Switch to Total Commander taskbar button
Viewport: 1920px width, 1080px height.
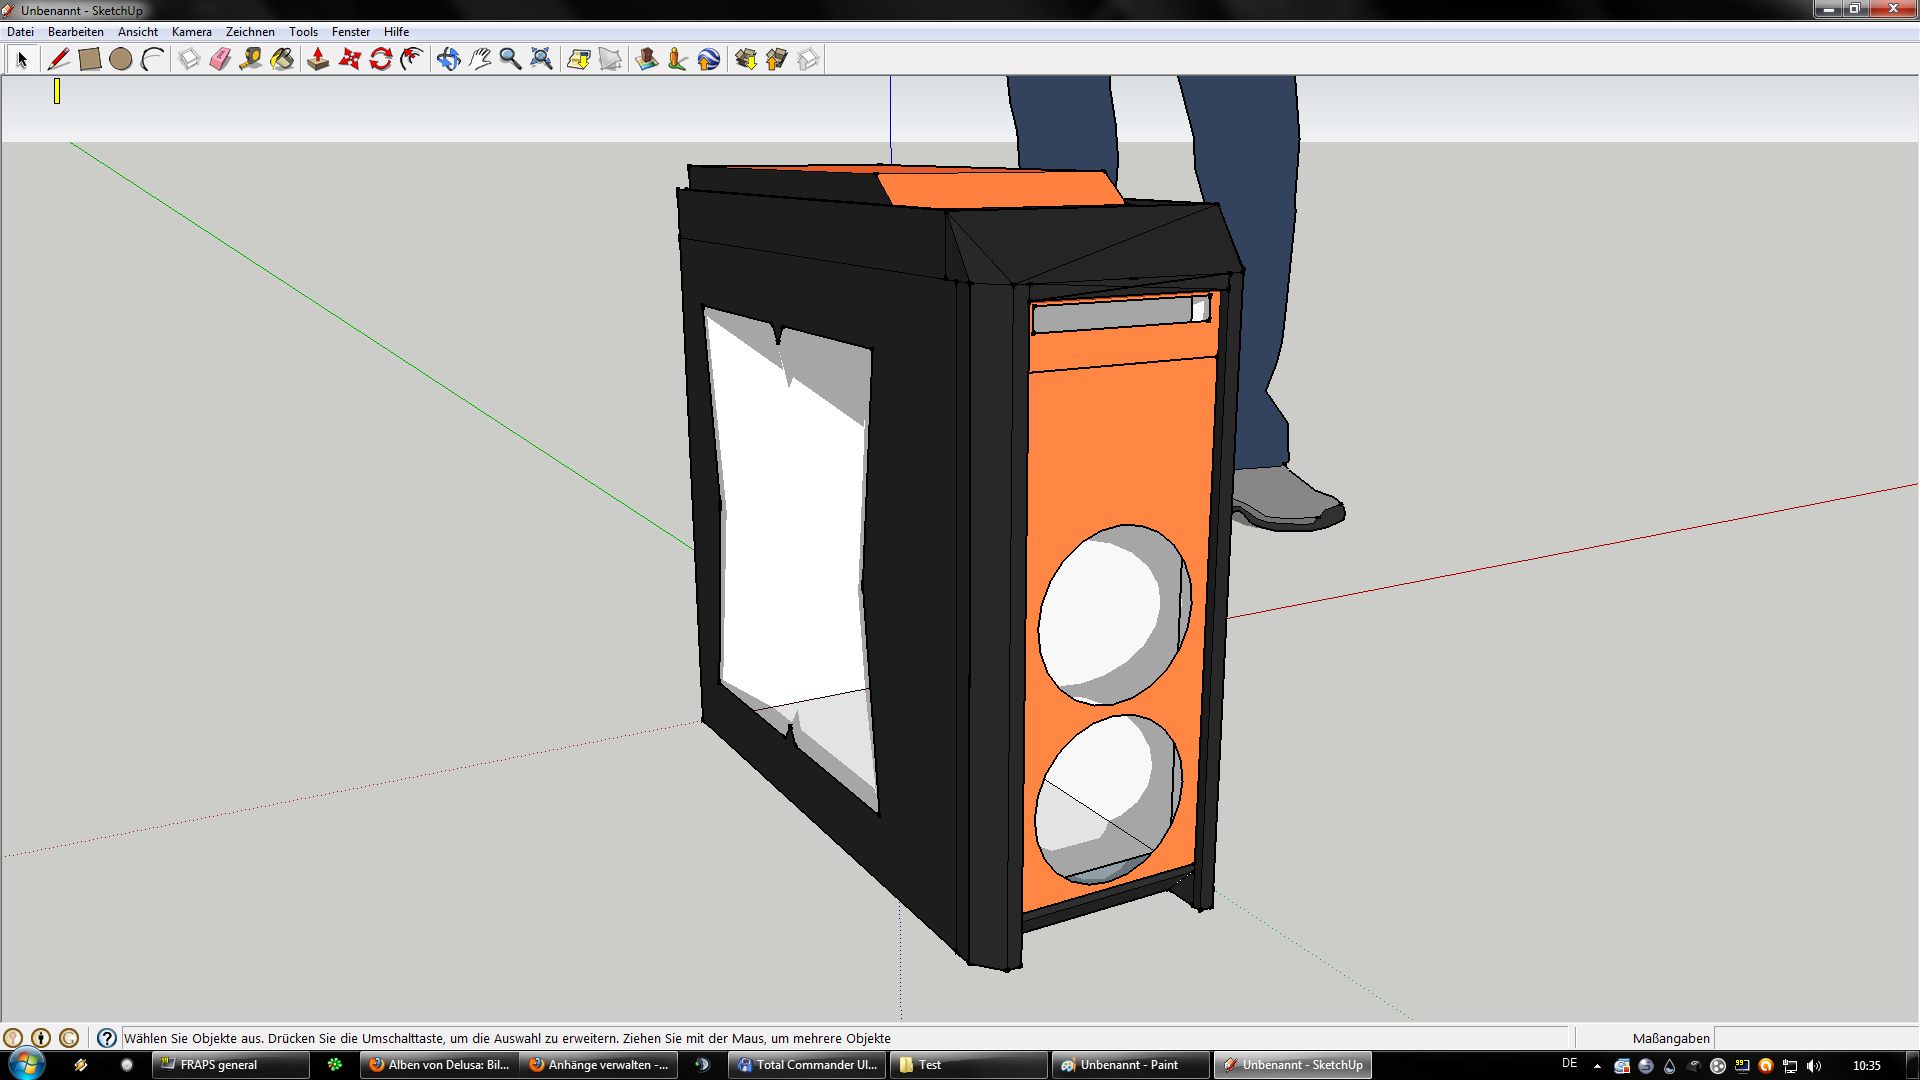807,1065
